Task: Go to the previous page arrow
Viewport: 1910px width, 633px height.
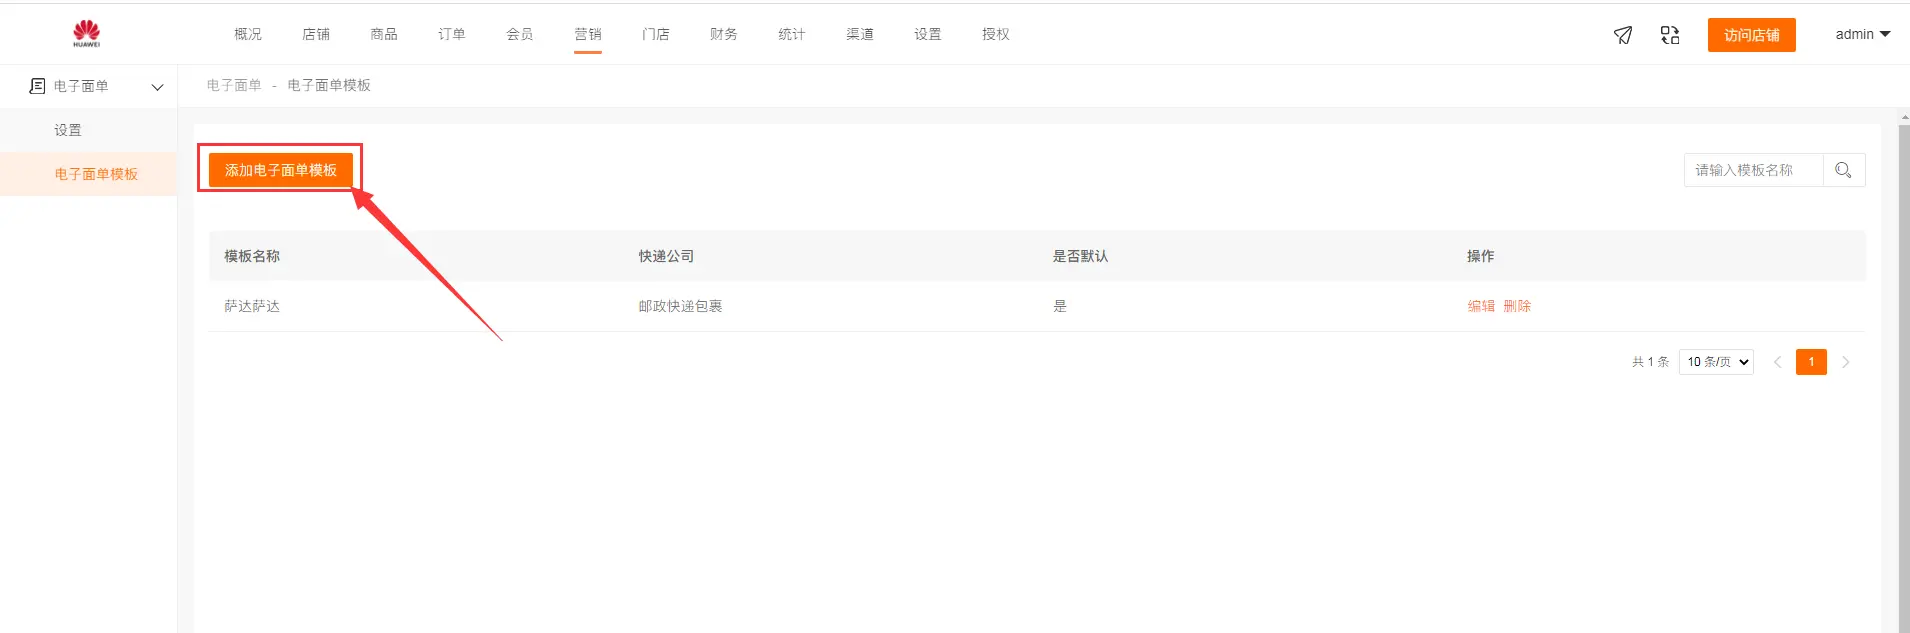Action: pos(1777,362)
